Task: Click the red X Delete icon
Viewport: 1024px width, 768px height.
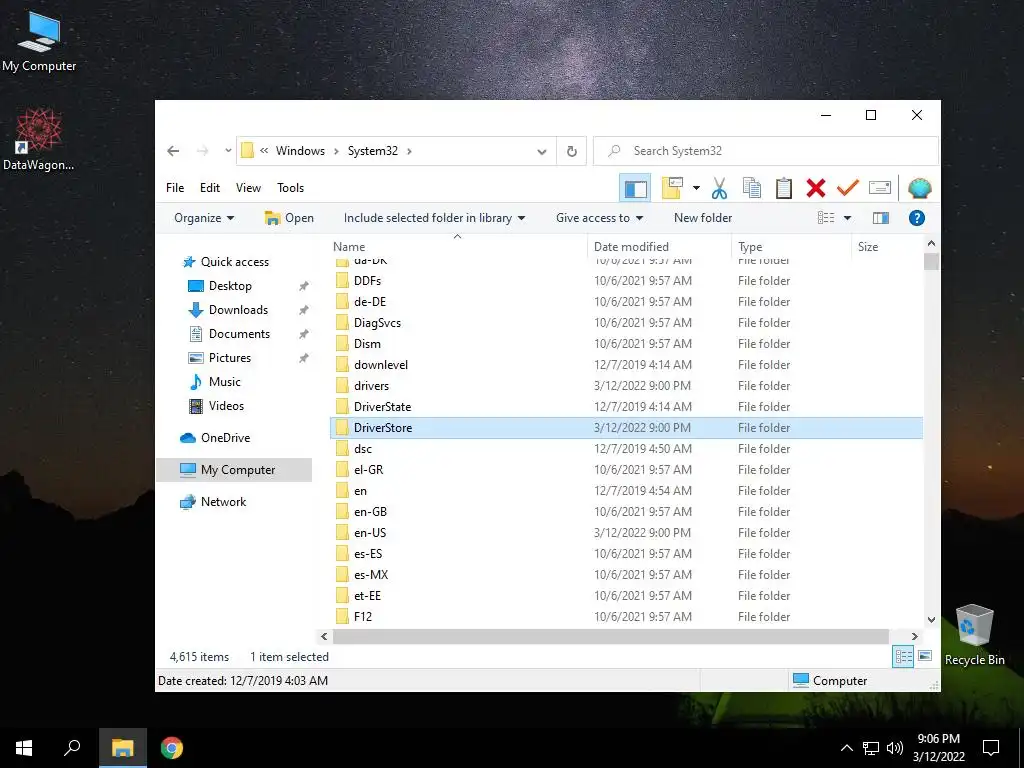Action: pos(816,189)
